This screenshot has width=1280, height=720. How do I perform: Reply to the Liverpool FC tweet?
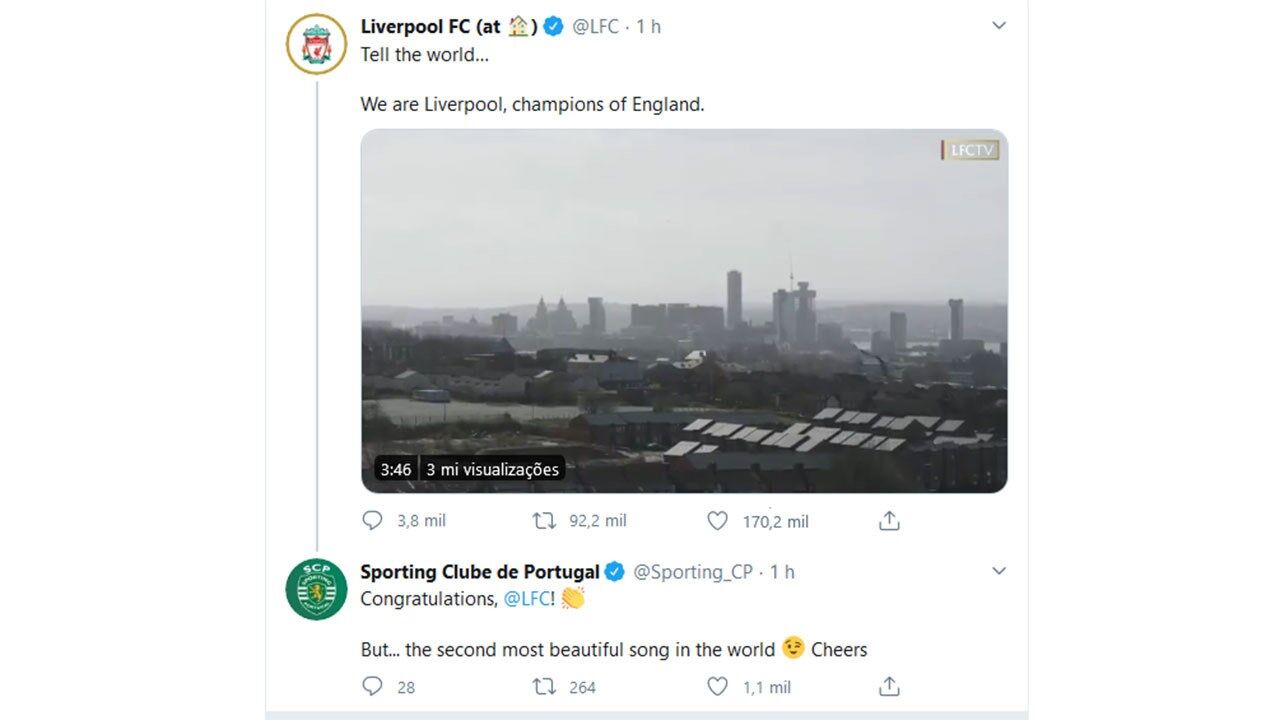point(372,521)
